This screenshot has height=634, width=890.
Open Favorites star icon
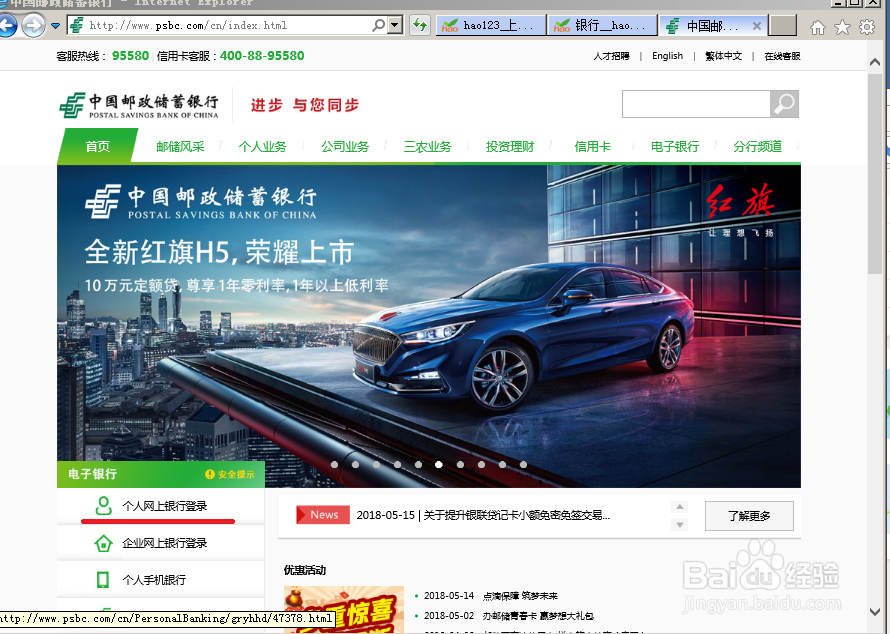click(x=842, y=27)
